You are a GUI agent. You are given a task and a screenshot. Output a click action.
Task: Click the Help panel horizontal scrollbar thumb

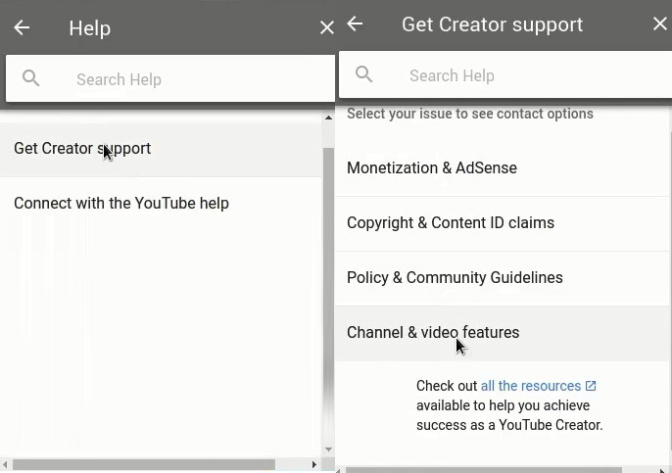[144, 464]
